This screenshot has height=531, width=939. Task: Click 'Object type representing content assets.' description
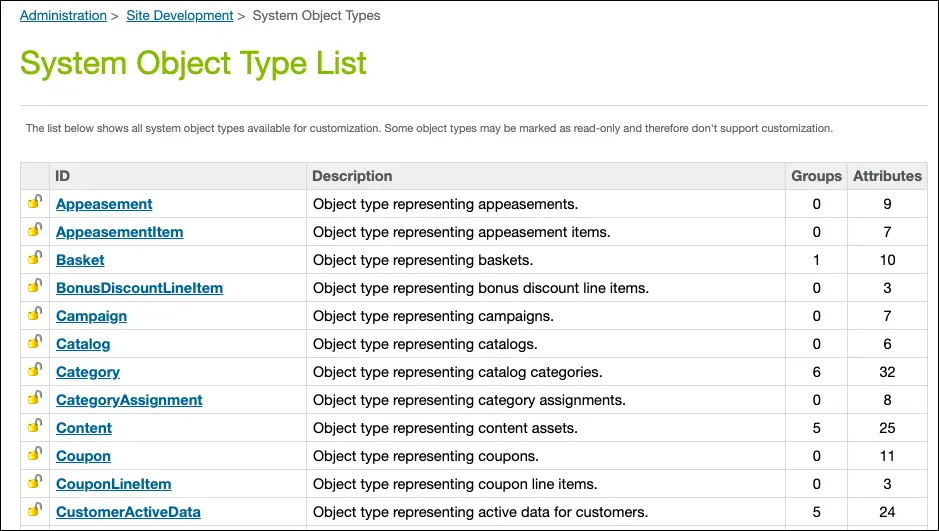pyautogui.click(x=445, y=428)
